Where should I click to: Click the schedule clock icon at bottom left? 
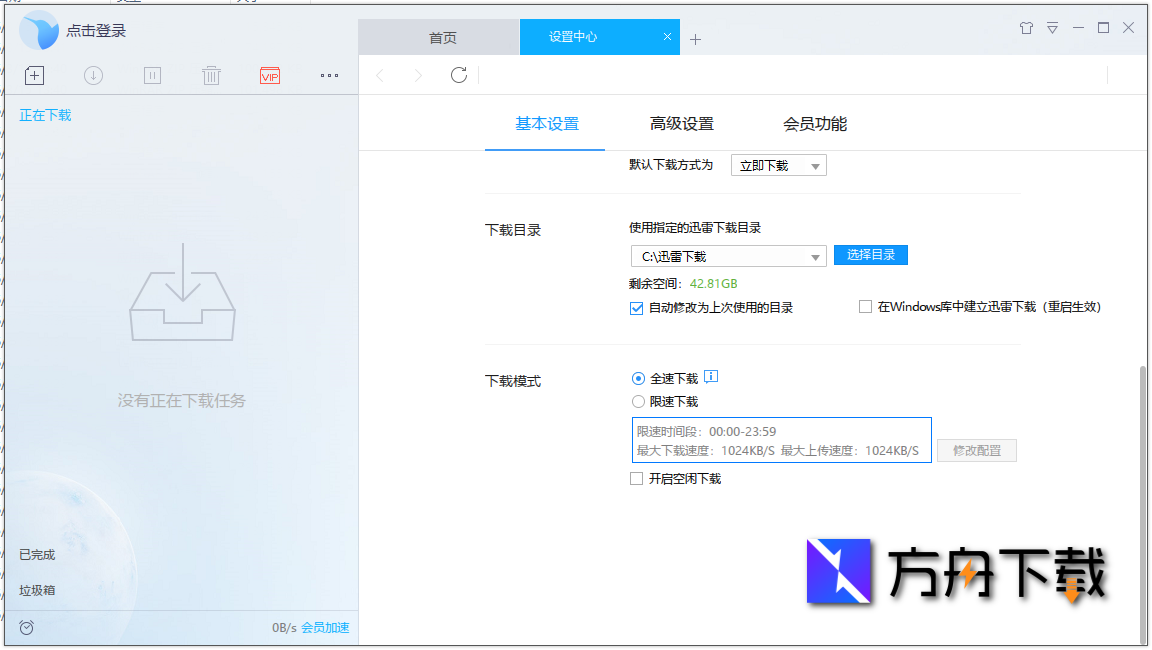pos(26,627)
